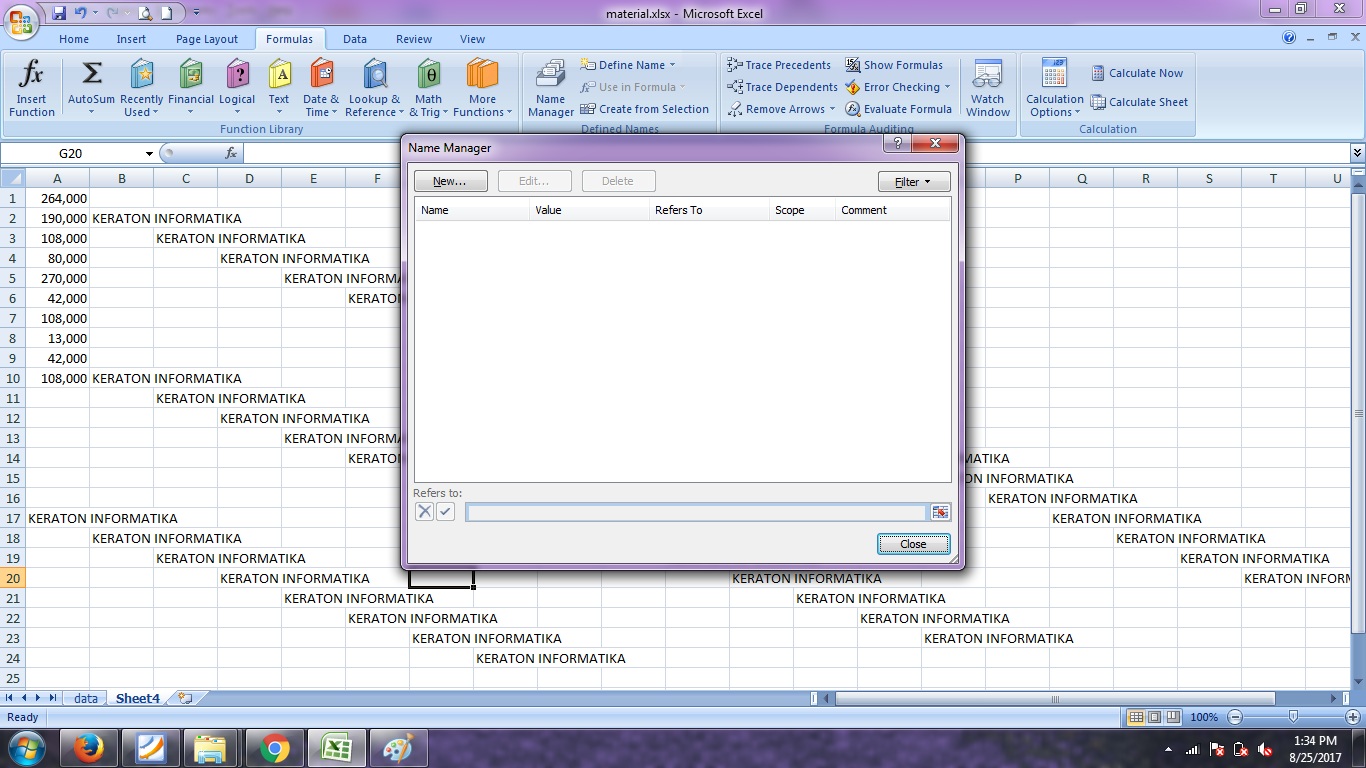
Task: Click New button in Name Manager
Action: (x=450, y=181)
